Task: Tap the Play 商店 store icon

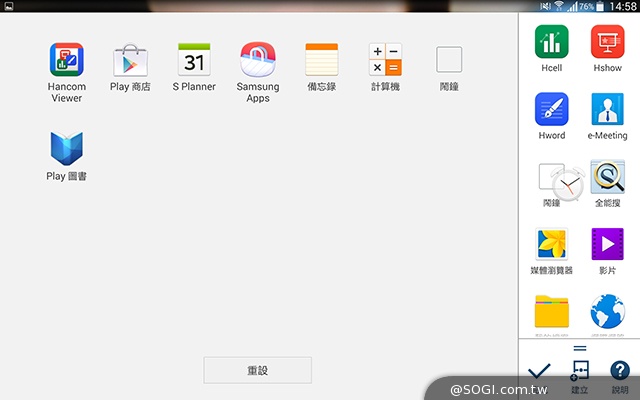Action: click(130, 60)
